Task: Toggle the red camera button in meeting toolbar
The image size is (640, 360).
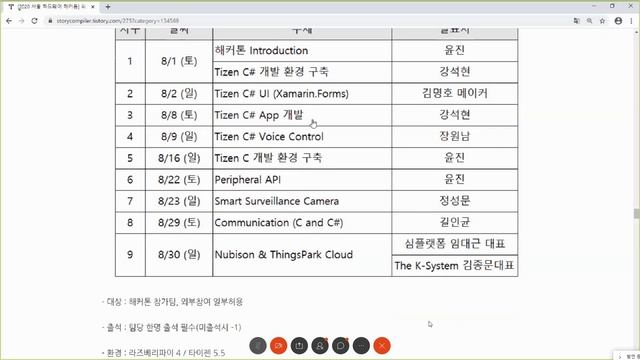Action: pos(279,346)
